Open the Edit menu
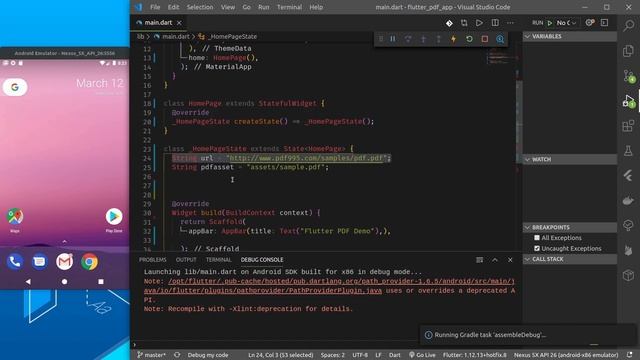640x360 pixels. coord(173,7)
